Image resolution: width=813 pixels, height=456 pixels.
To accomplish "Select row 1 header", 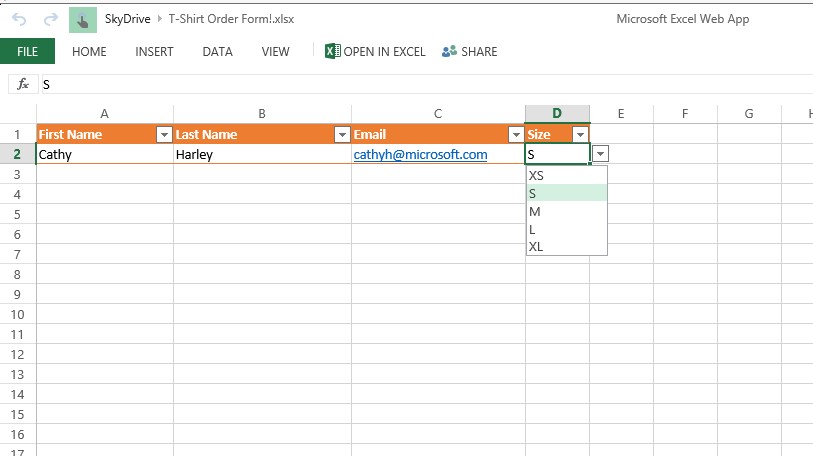I will (18, 134).
